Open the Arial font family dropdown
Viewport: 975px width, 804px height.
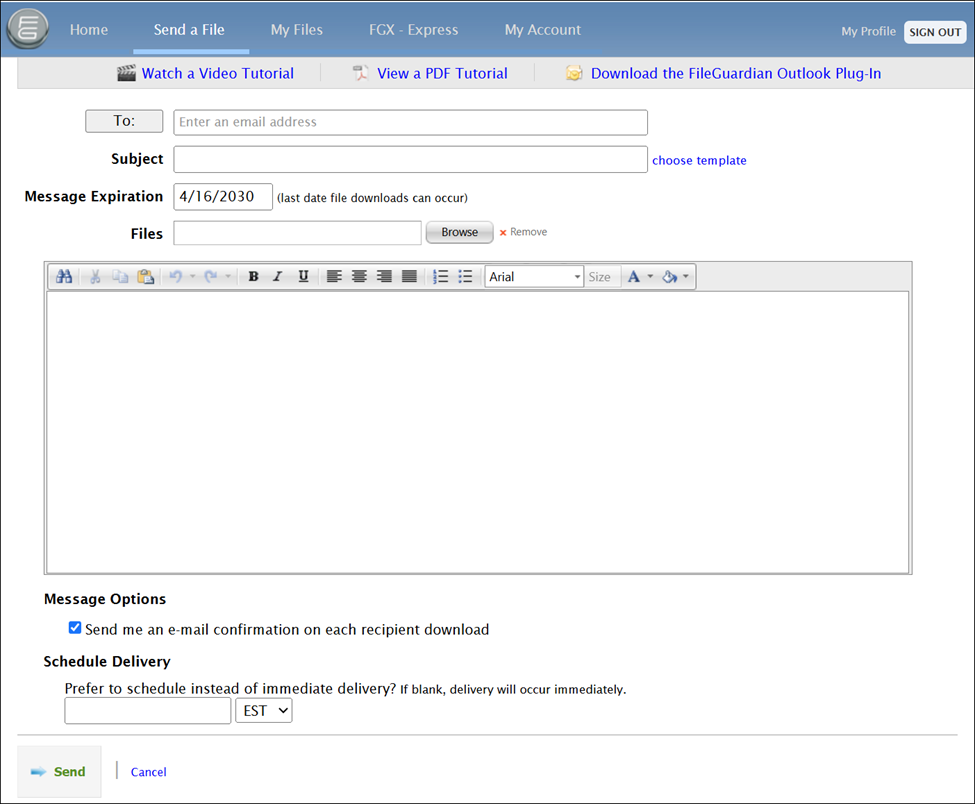click(534, 277)
